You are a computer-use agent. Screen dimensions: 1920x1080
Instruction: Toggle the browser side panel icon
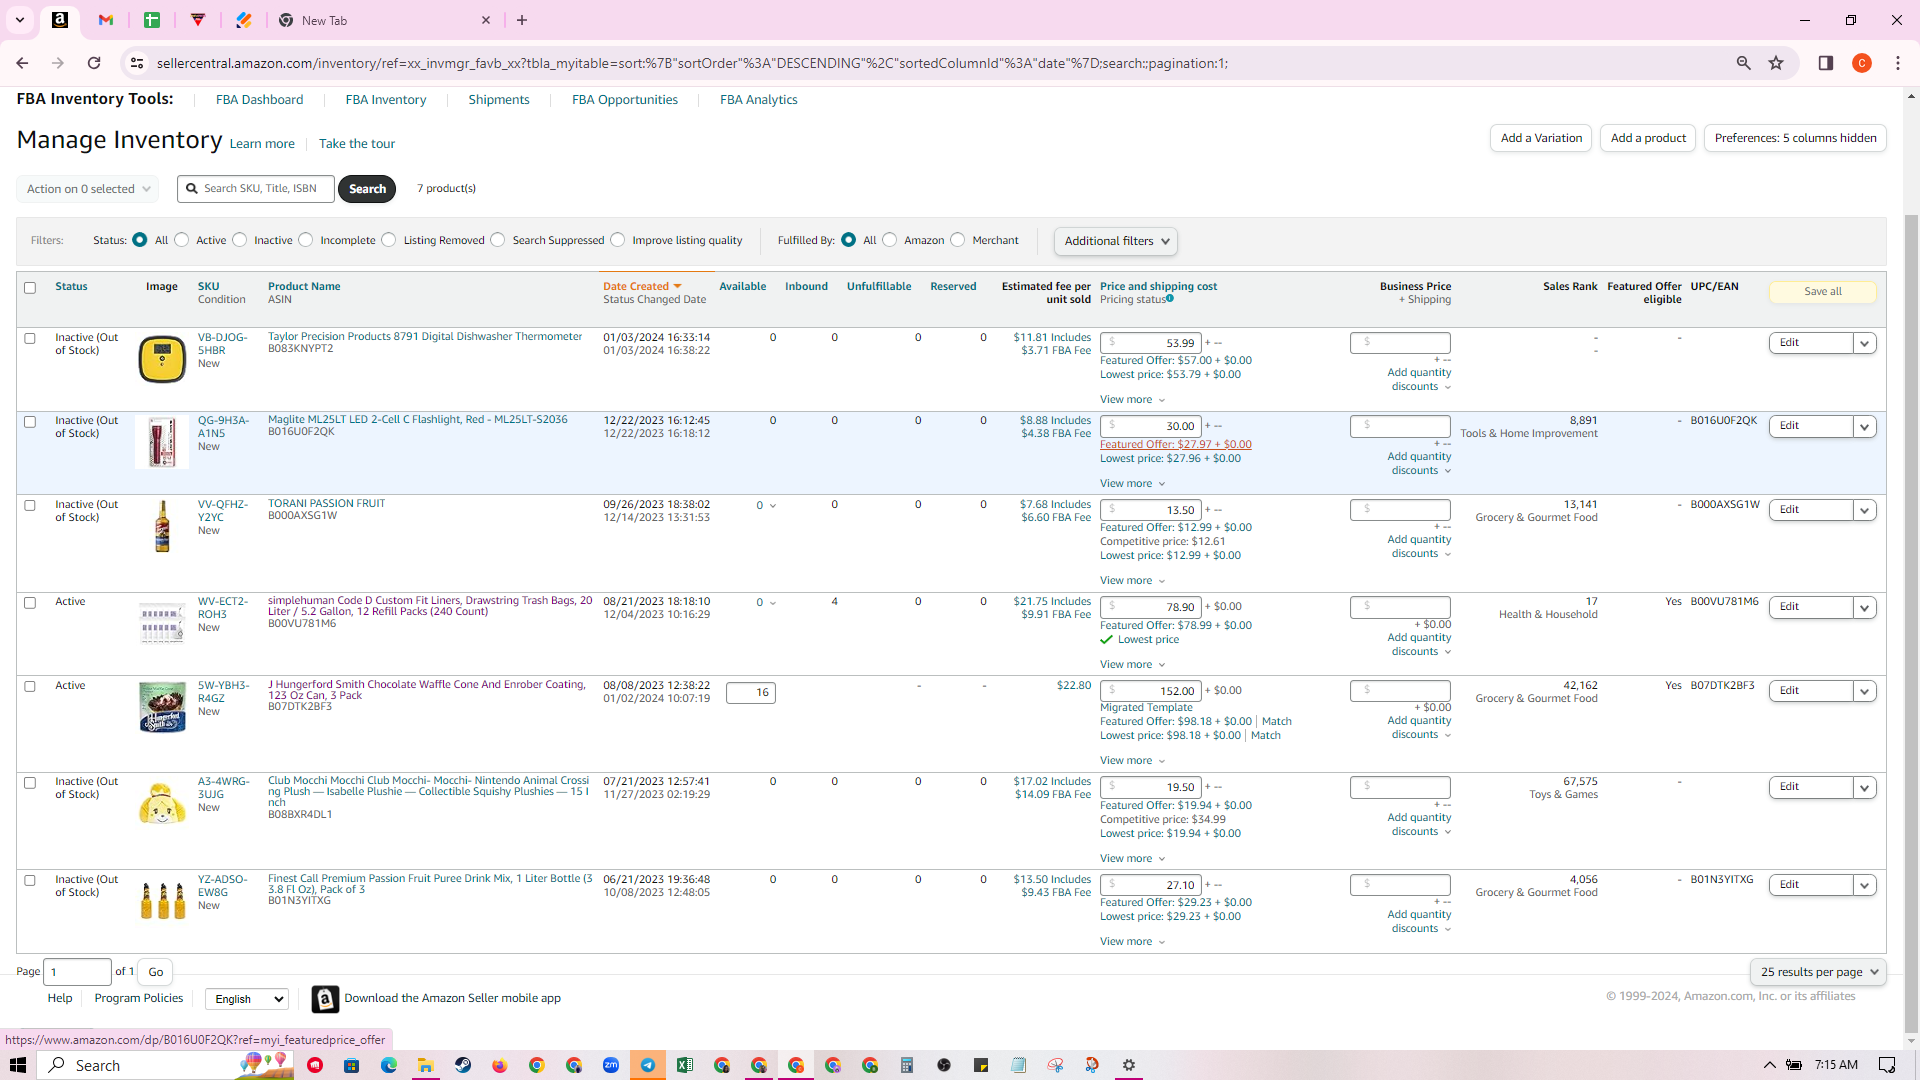click(x=1825, y=63)
